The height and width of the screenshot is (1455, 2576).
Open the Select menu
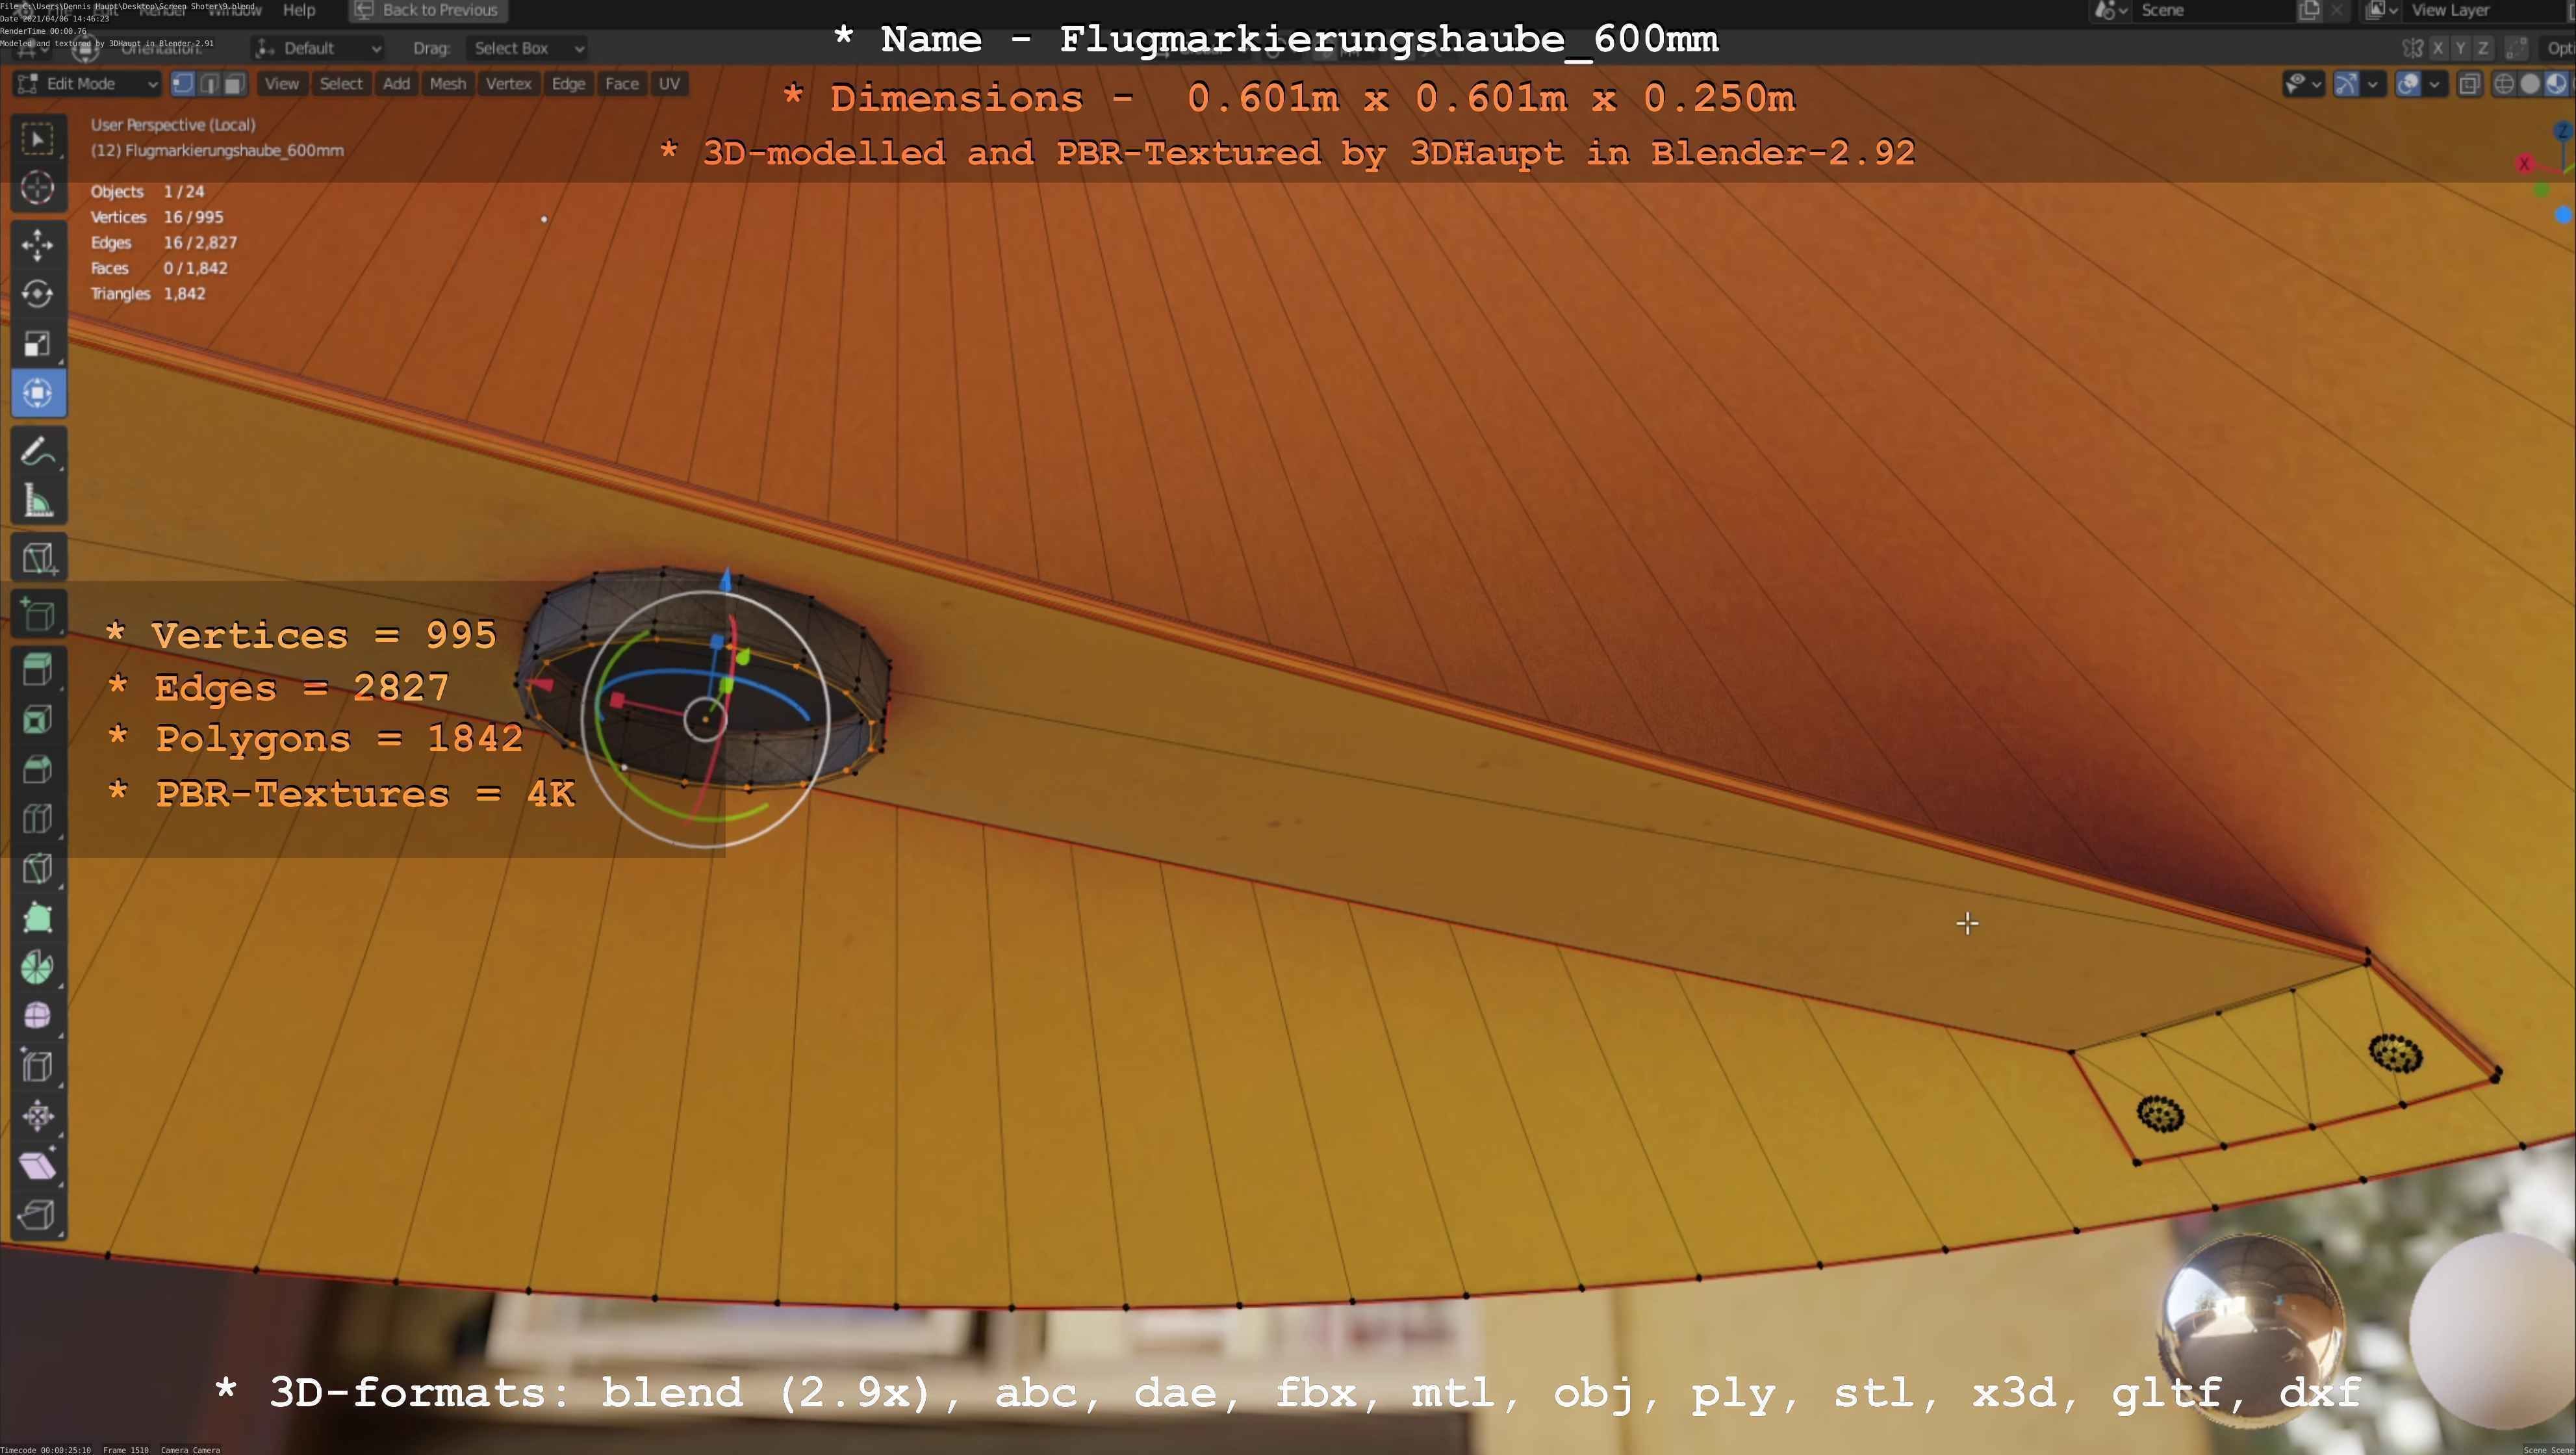tap(341, 84)
